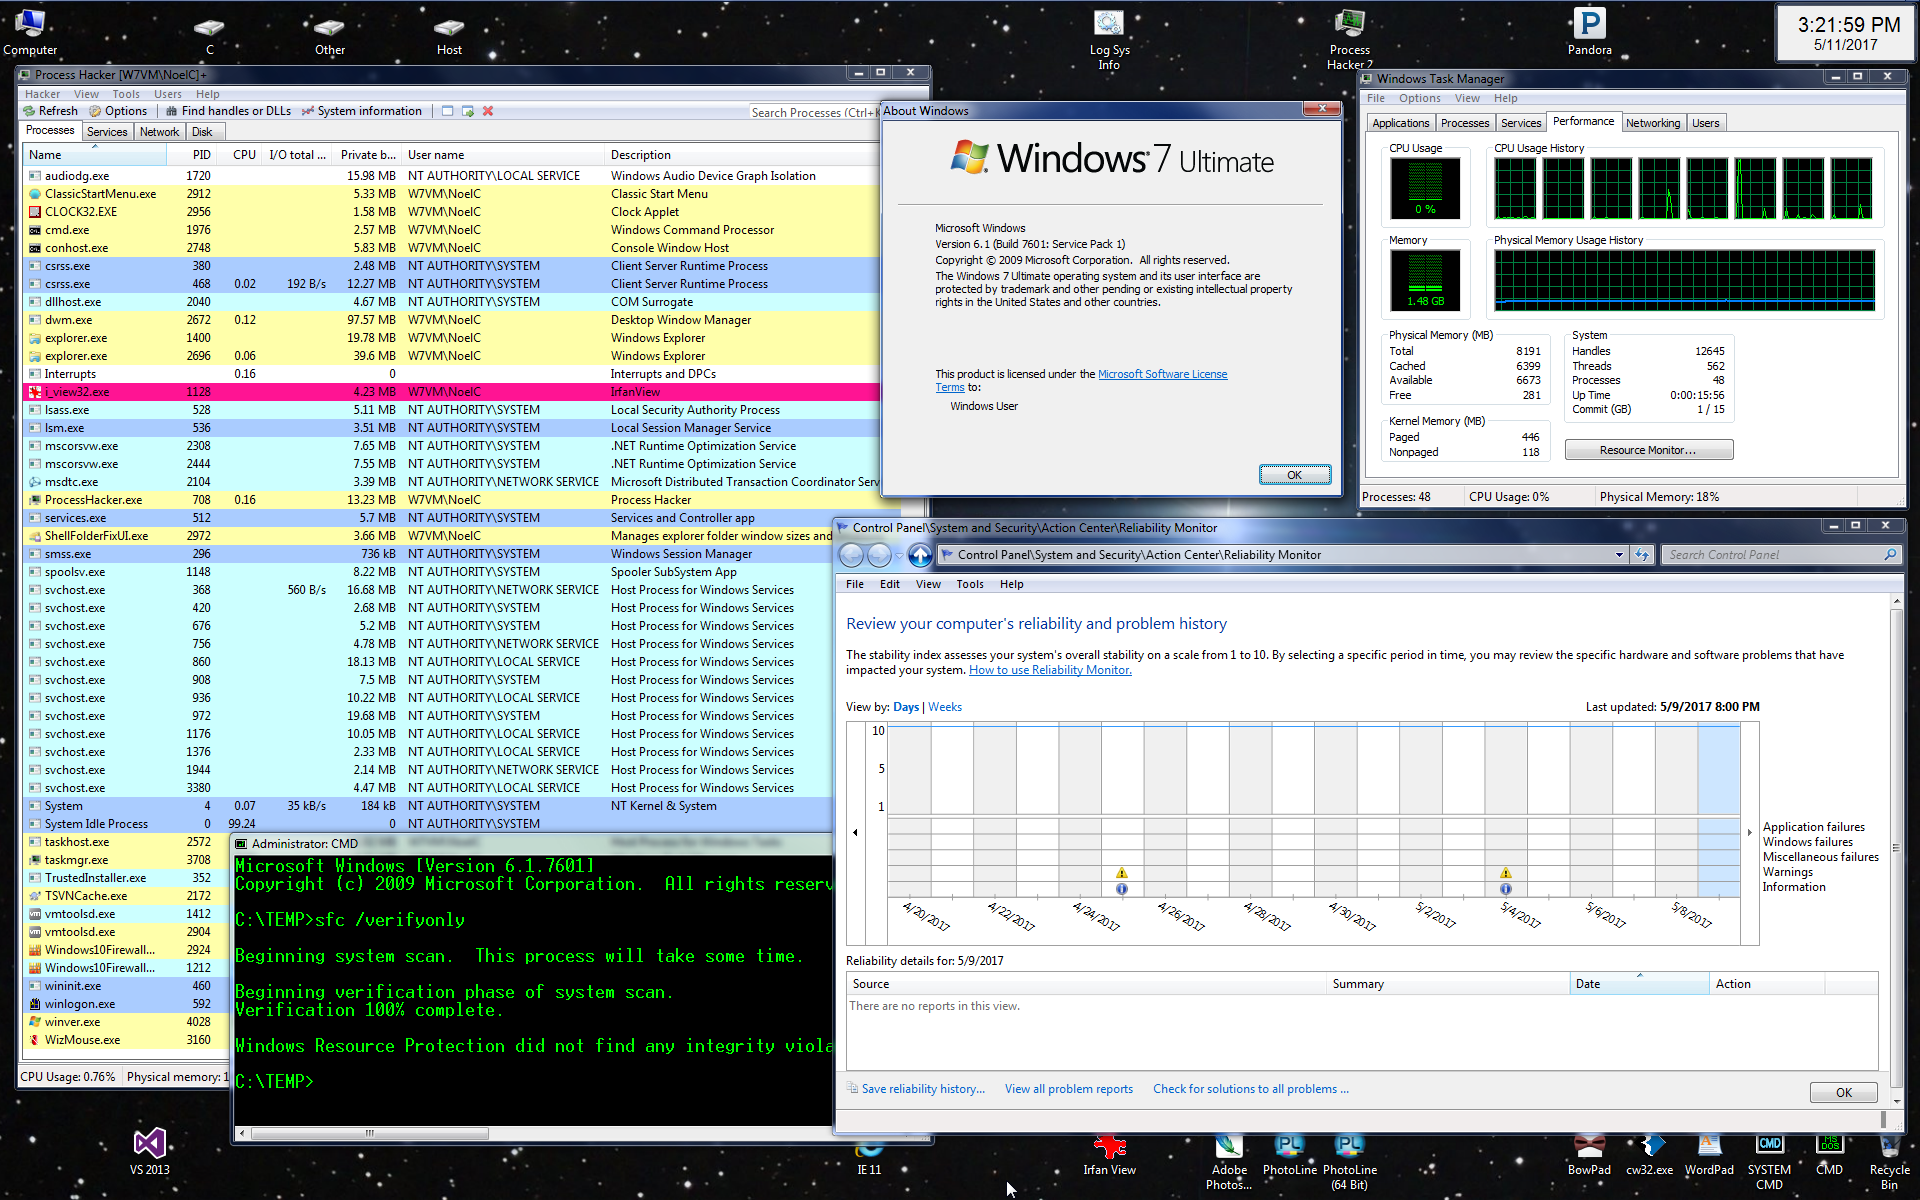Screen dimensions: 1920x1200
Task: Launch Log Sys Info desktop icon
Action: click(1109, 39)
